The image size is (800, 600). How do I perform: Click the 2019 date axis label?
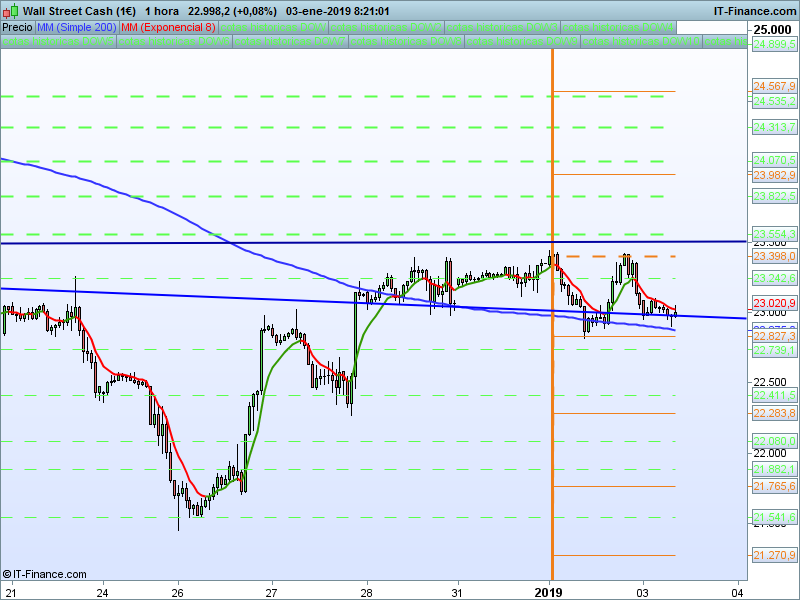(x=548, y=592)
